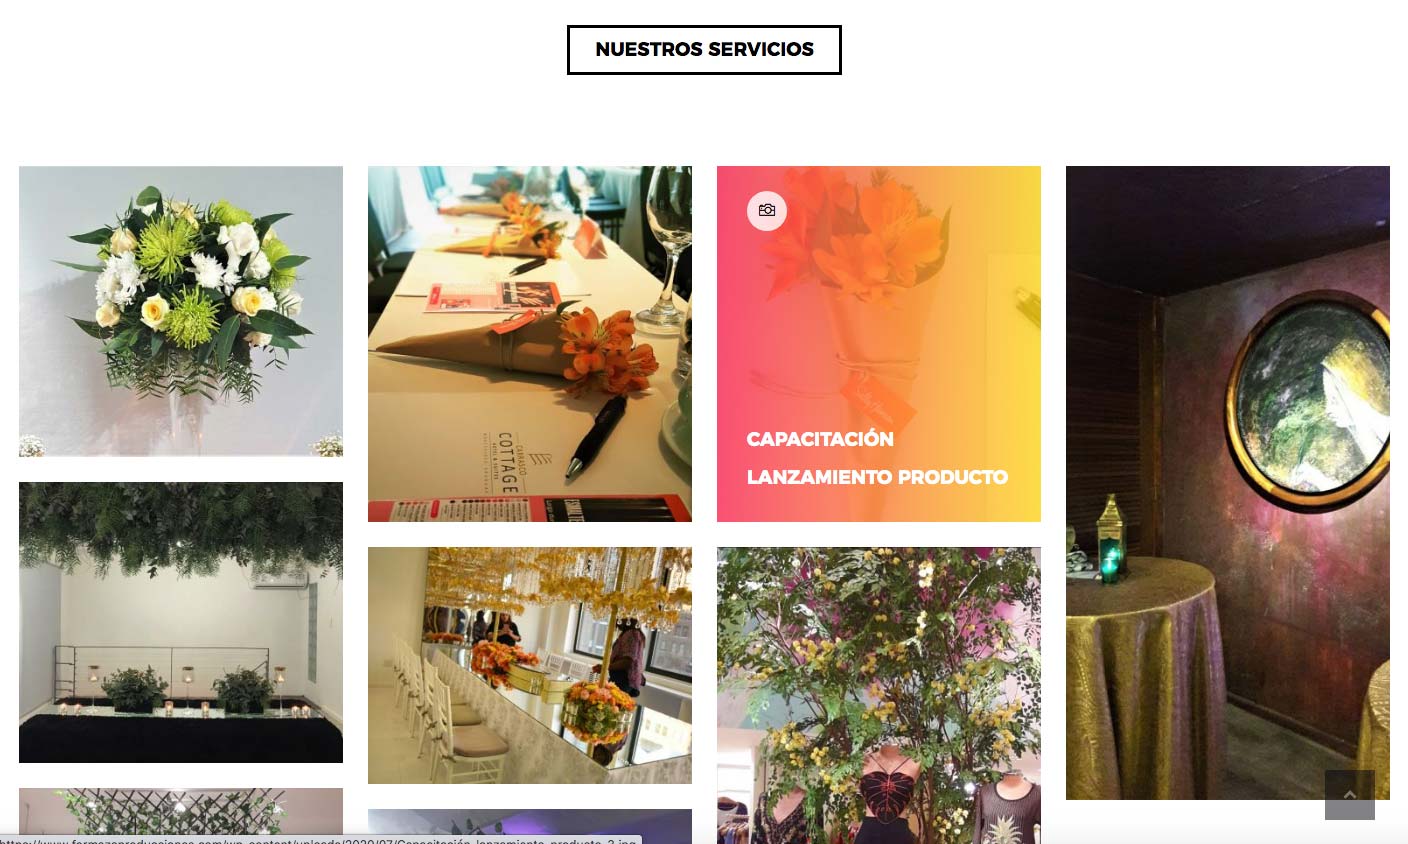The height and width of the screenshot is (844, 1408).
Task: Click the black pen beside the notepad
Action: coord(595,437)
